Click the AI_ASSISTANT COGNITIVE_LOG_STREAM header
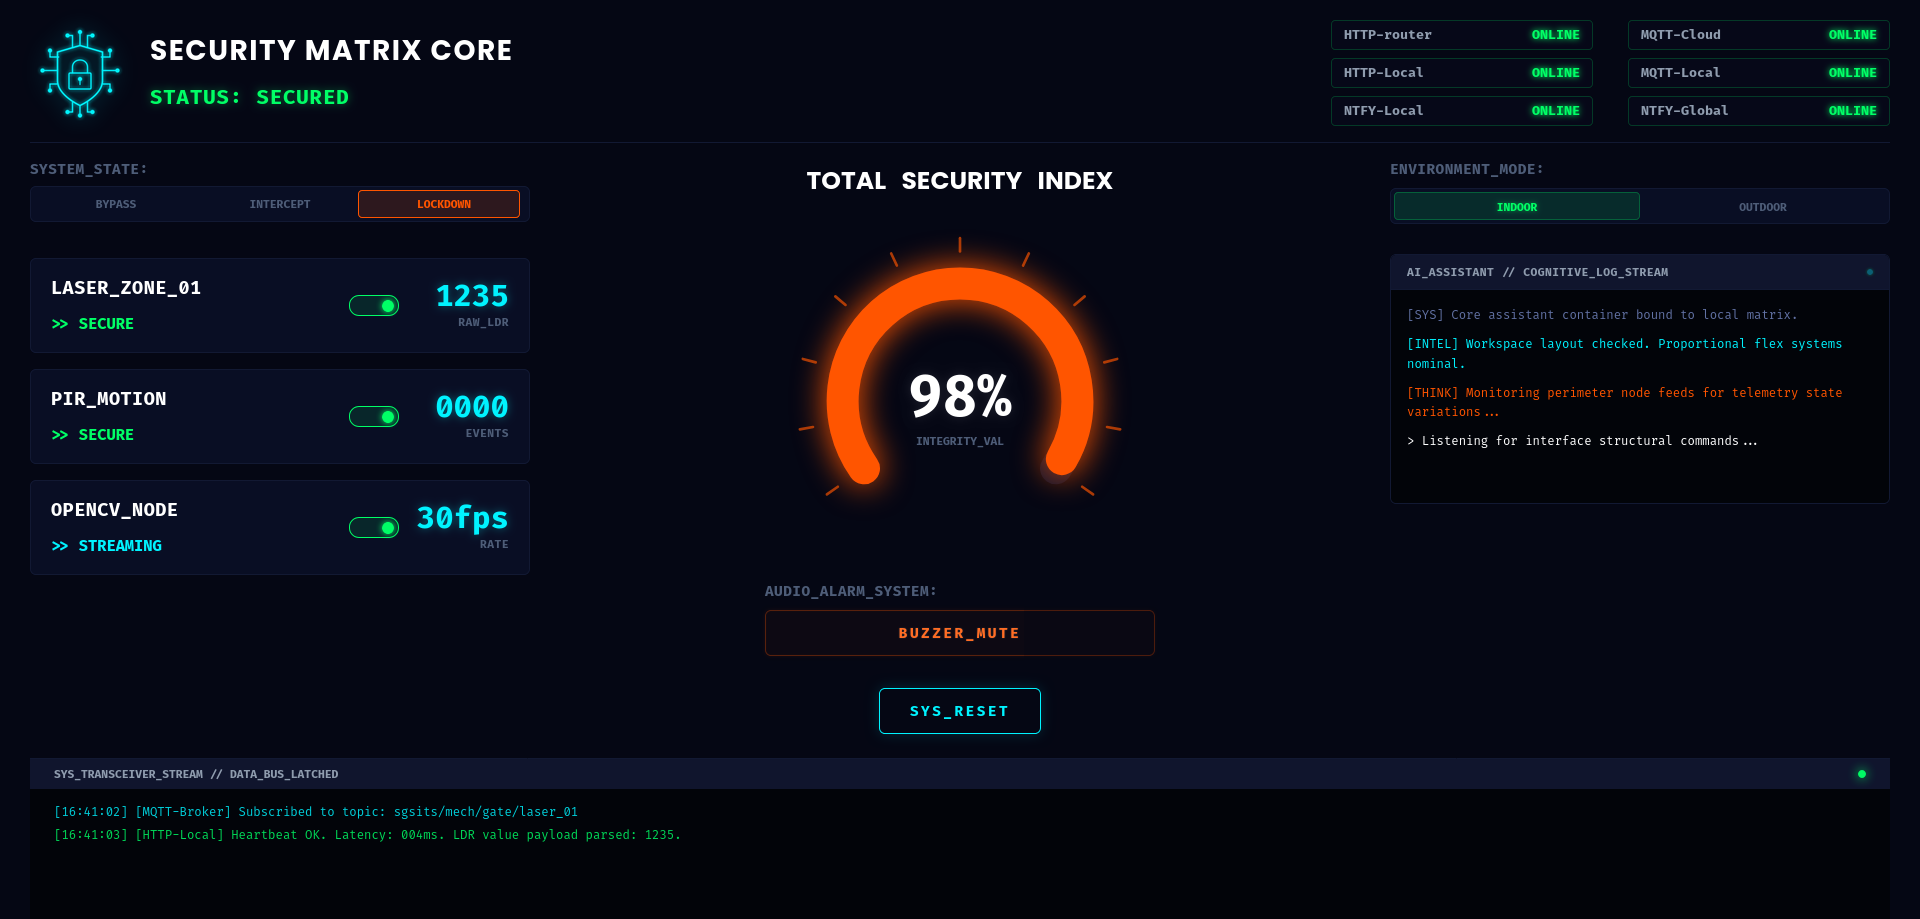 point(1537,272)
